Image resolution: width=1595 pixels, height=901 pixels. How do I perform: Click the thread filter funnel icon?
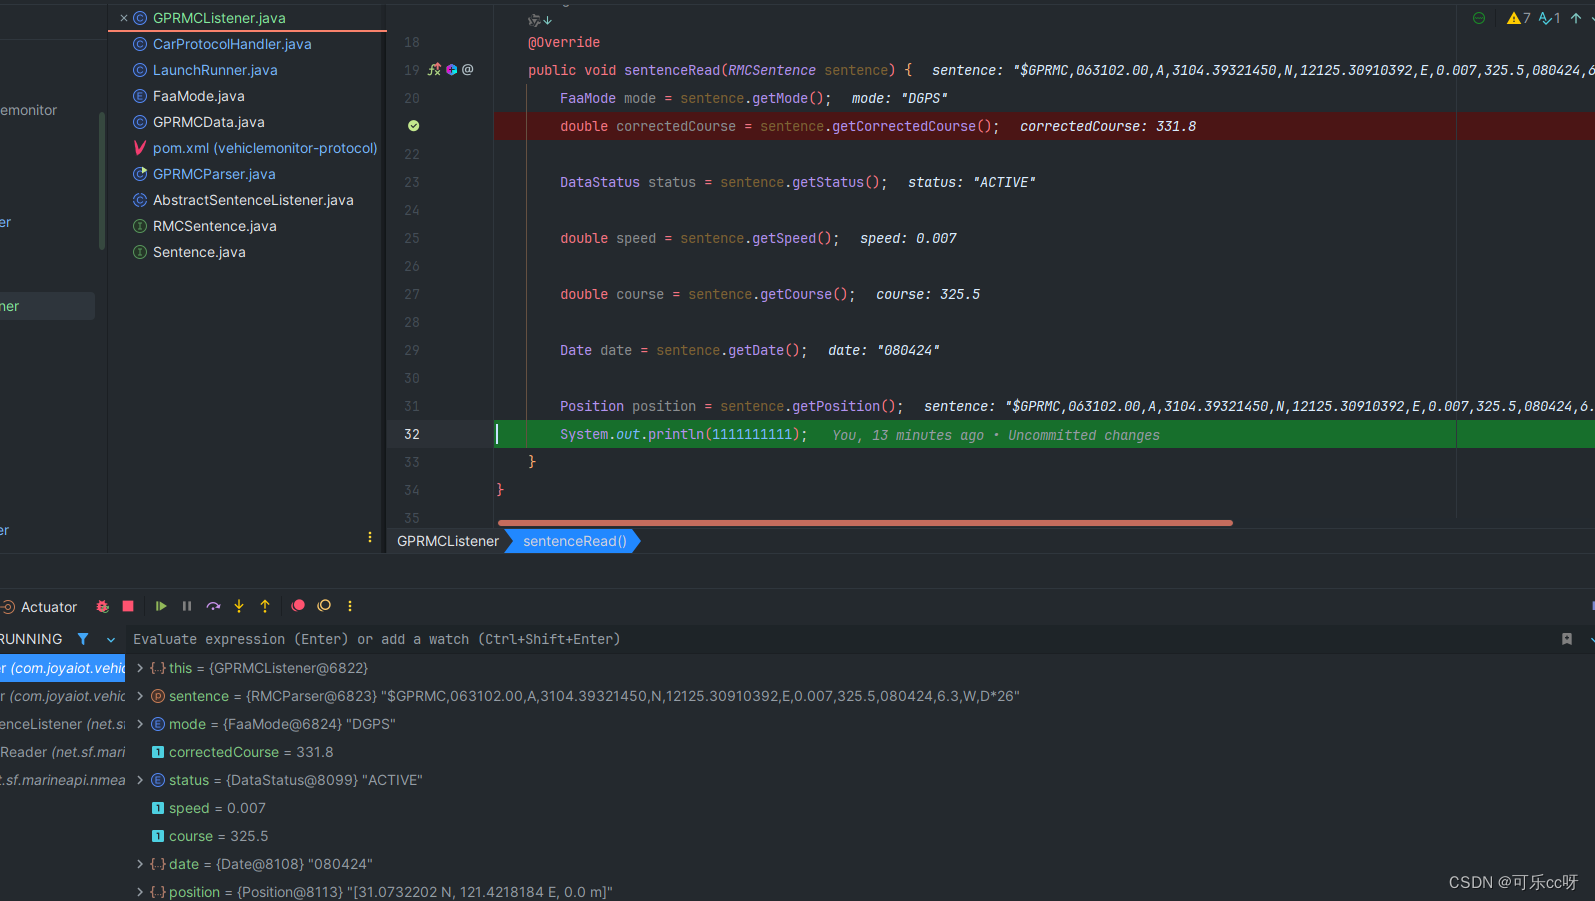click(83, 639)
